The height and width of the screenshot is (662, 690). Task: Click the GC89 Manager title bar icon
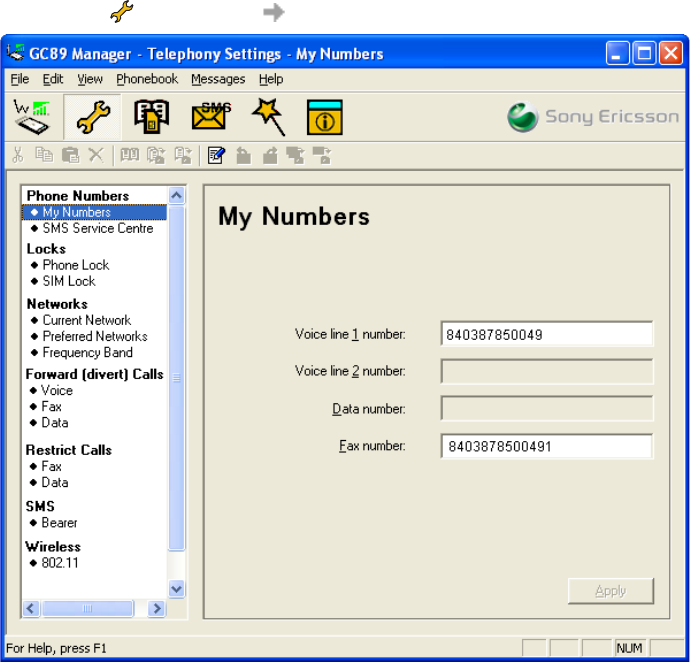click(15, 53)
